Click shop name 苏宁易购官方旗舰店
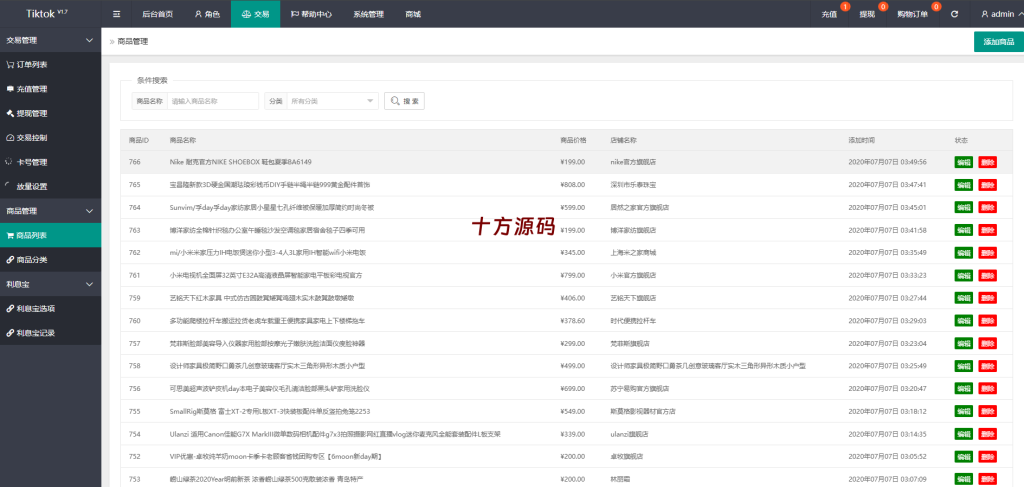This screenshot has height=487, width=1024. click(x=641, y=388)
